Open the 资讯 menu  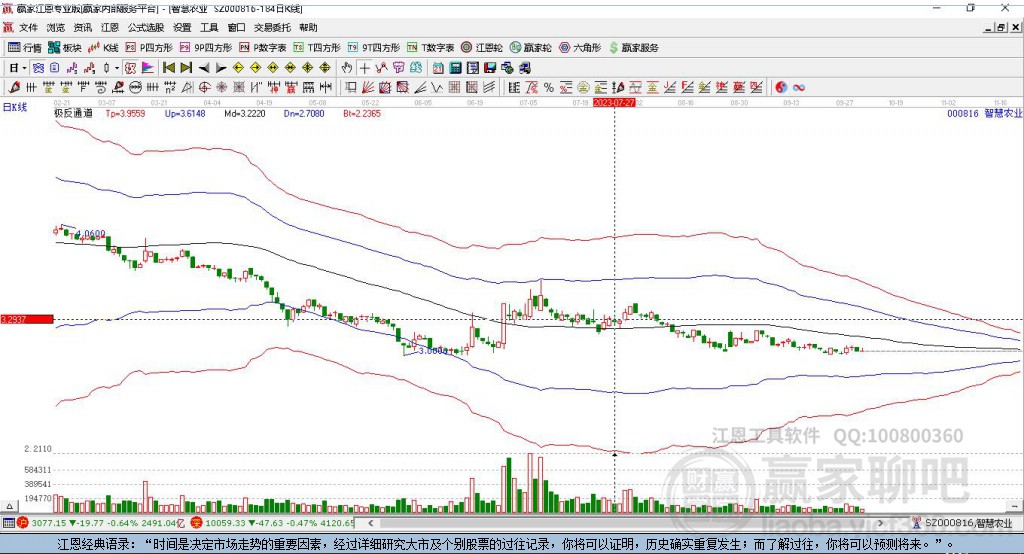(x=82, y=27)
